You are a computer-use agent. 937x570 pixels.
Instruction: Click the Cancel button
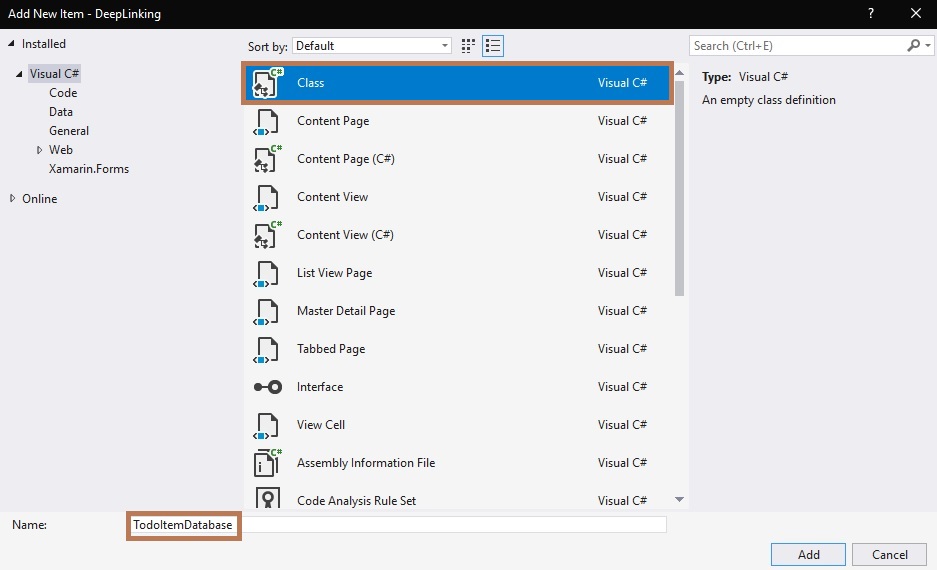click(x=889, y=554)
